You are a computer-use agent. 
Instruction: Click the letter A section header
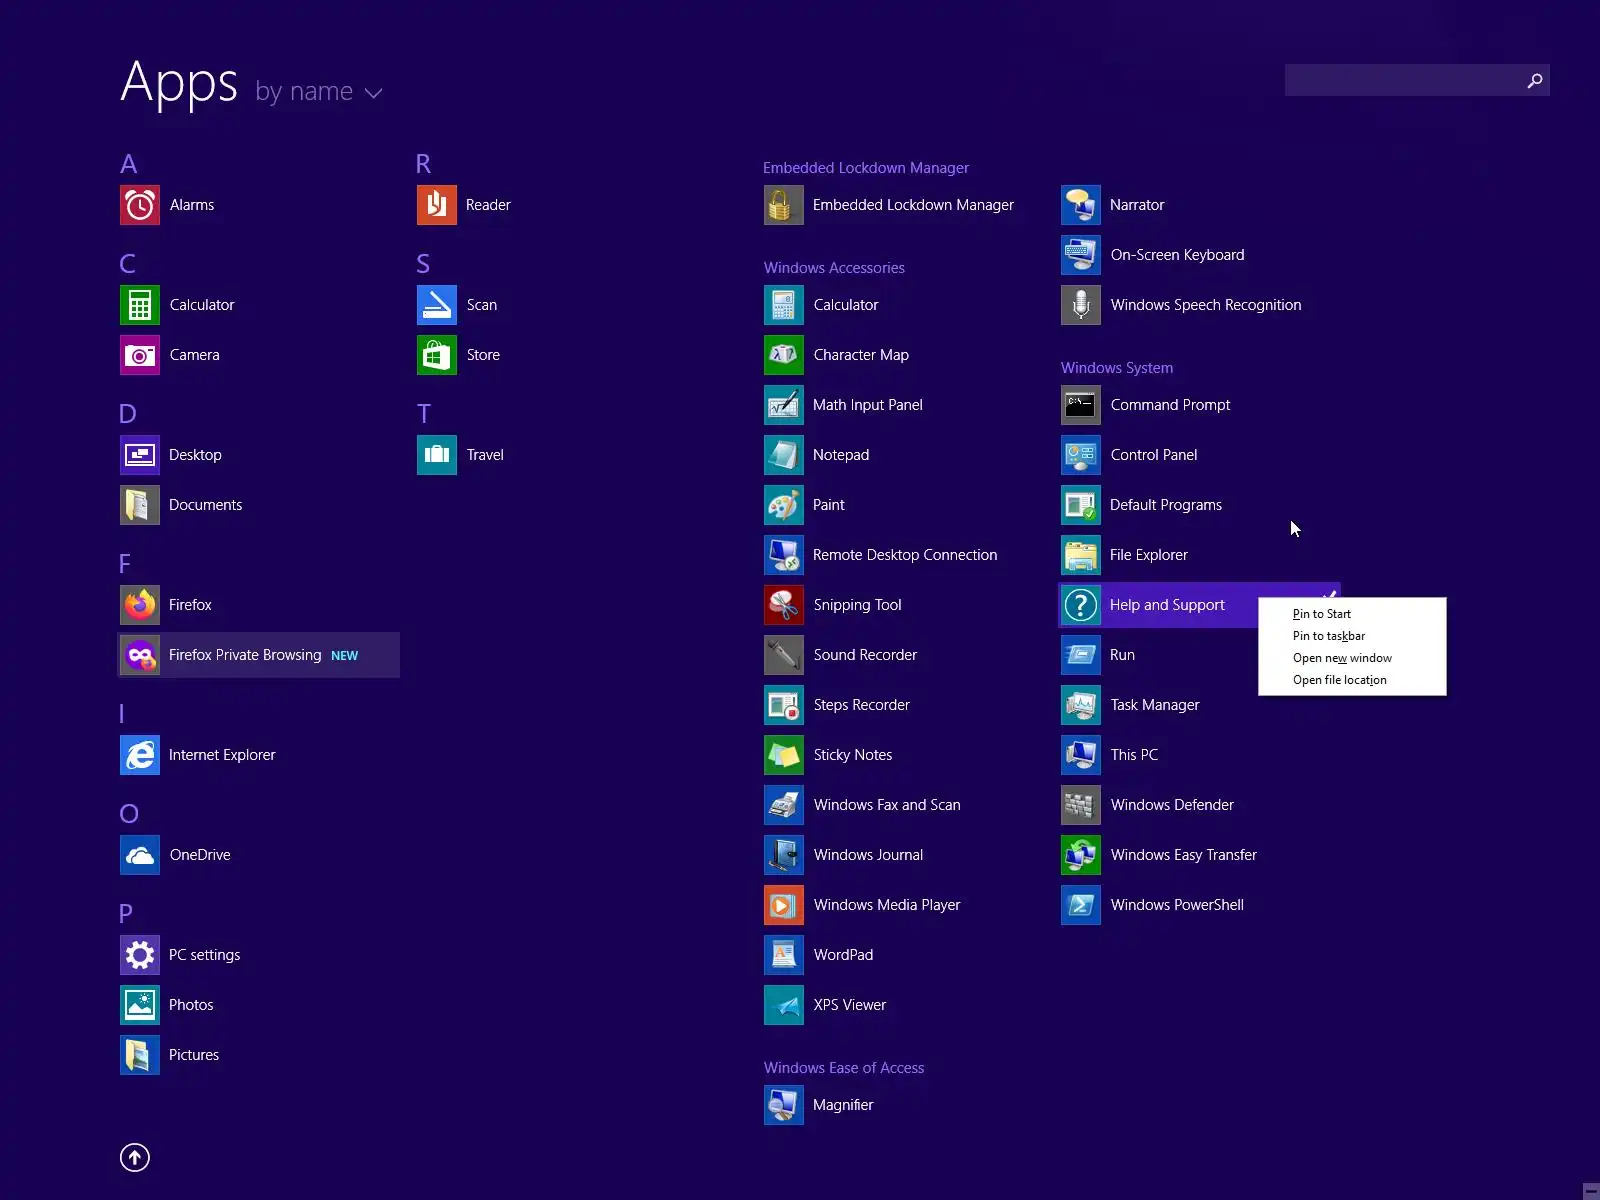coord(129,164)
